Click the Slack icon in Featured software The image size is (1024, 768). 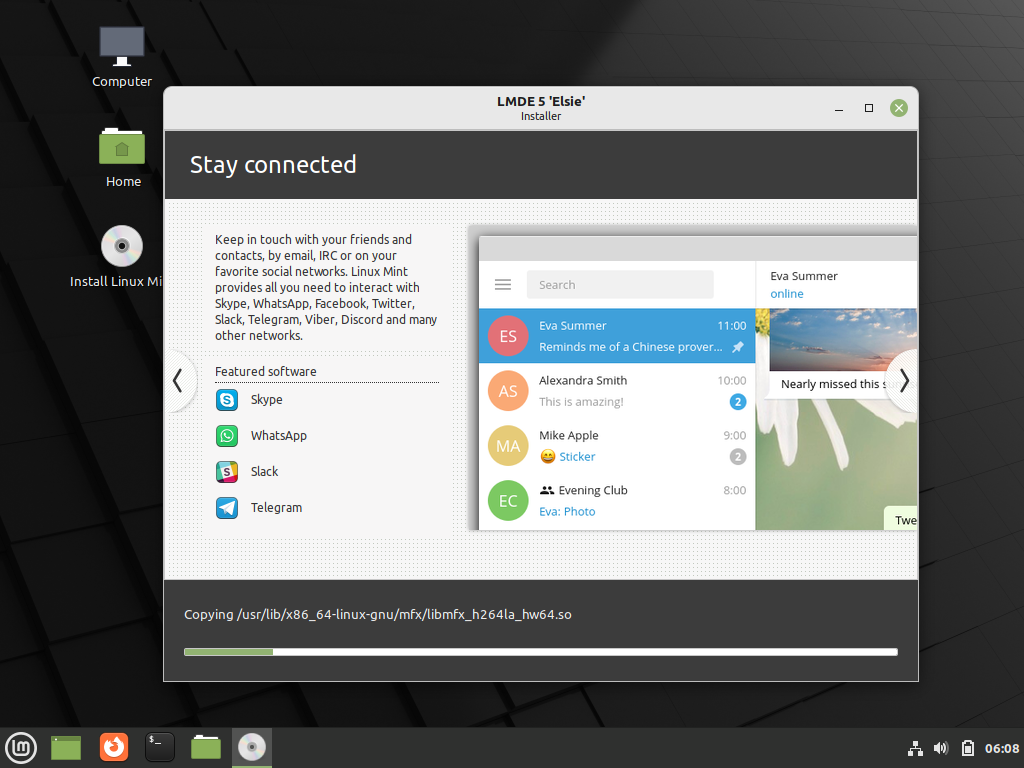coord(227,472)
